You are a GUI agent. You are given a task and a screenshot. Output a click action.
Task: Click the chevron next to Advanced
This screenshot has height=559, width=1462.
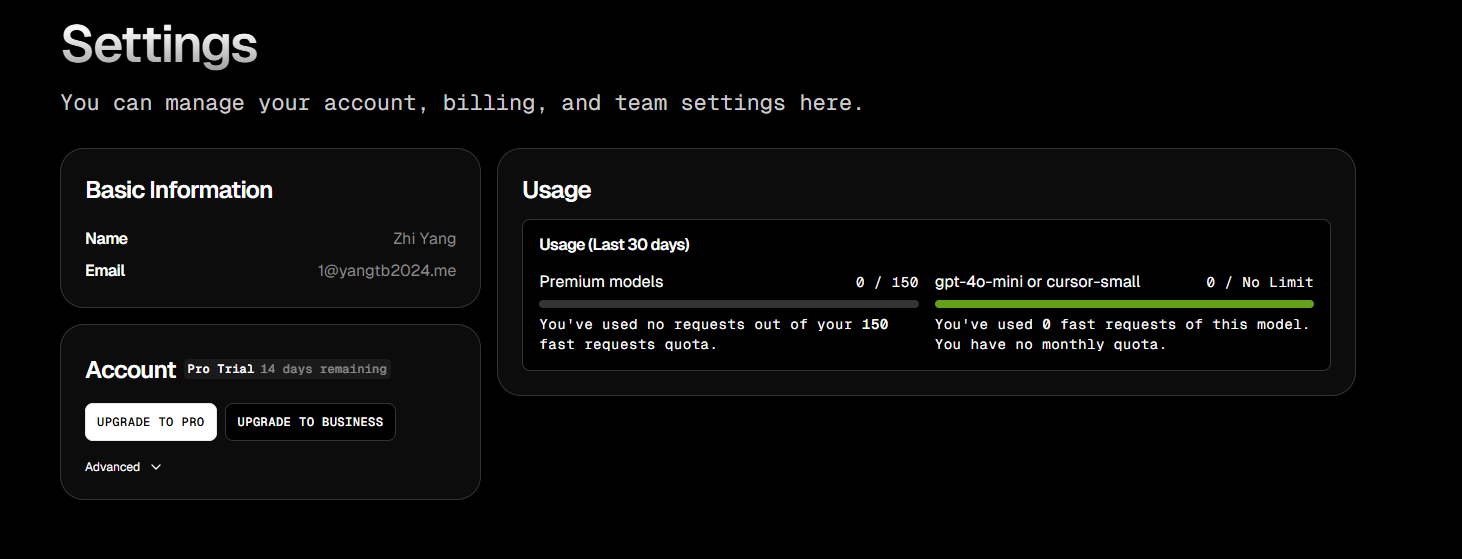pyautogui.click(x=156, y=467)
